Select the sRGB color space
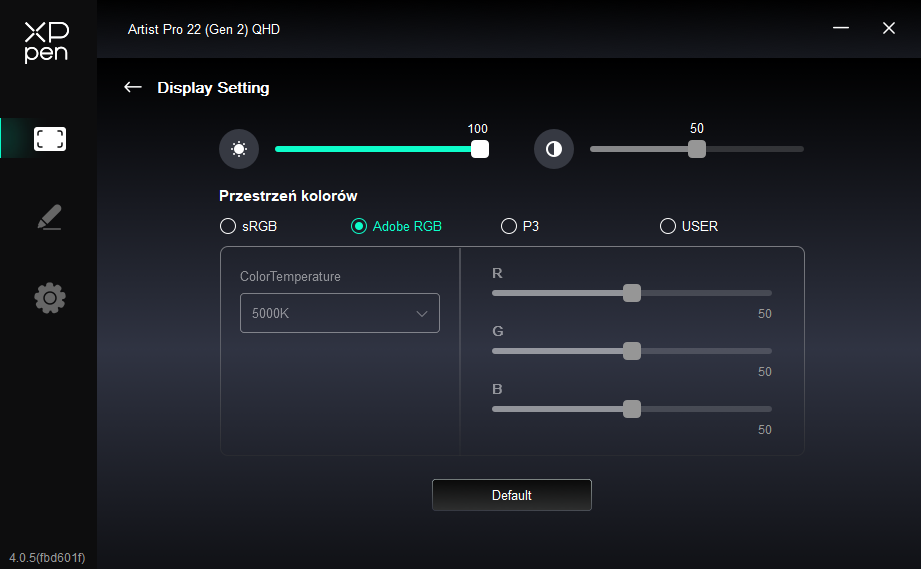The width and height of the screenshot is (921, 569). (228, 226)
